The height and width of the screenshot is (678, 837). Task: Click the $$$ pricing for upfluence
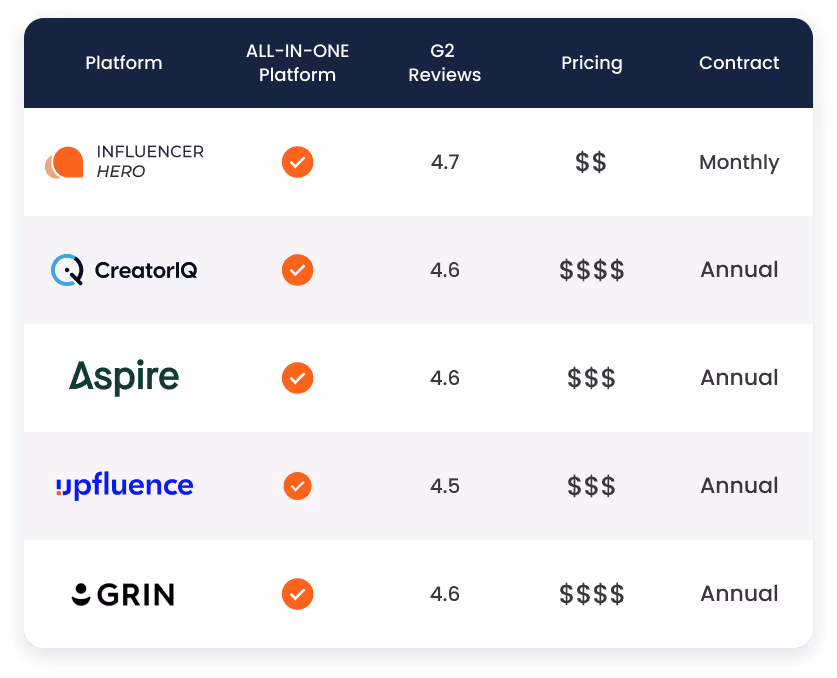(x=591, y=486)
